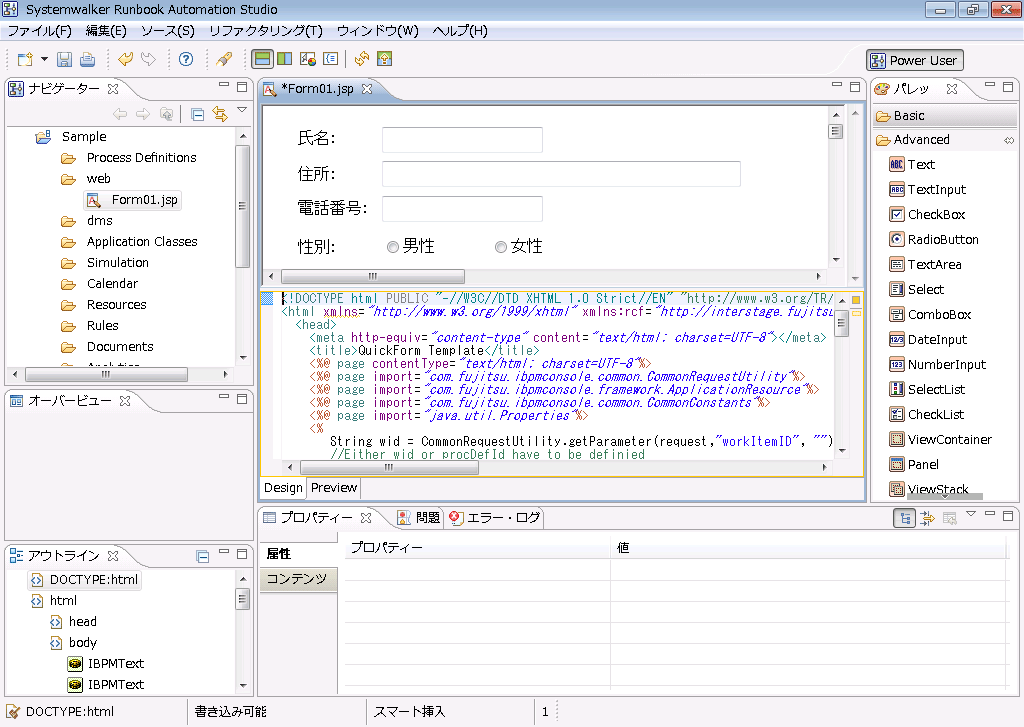The height and width of the screenshot is (727, 1024).
Task: Select the コンテンツ properties category
Action: coord(298,579)
